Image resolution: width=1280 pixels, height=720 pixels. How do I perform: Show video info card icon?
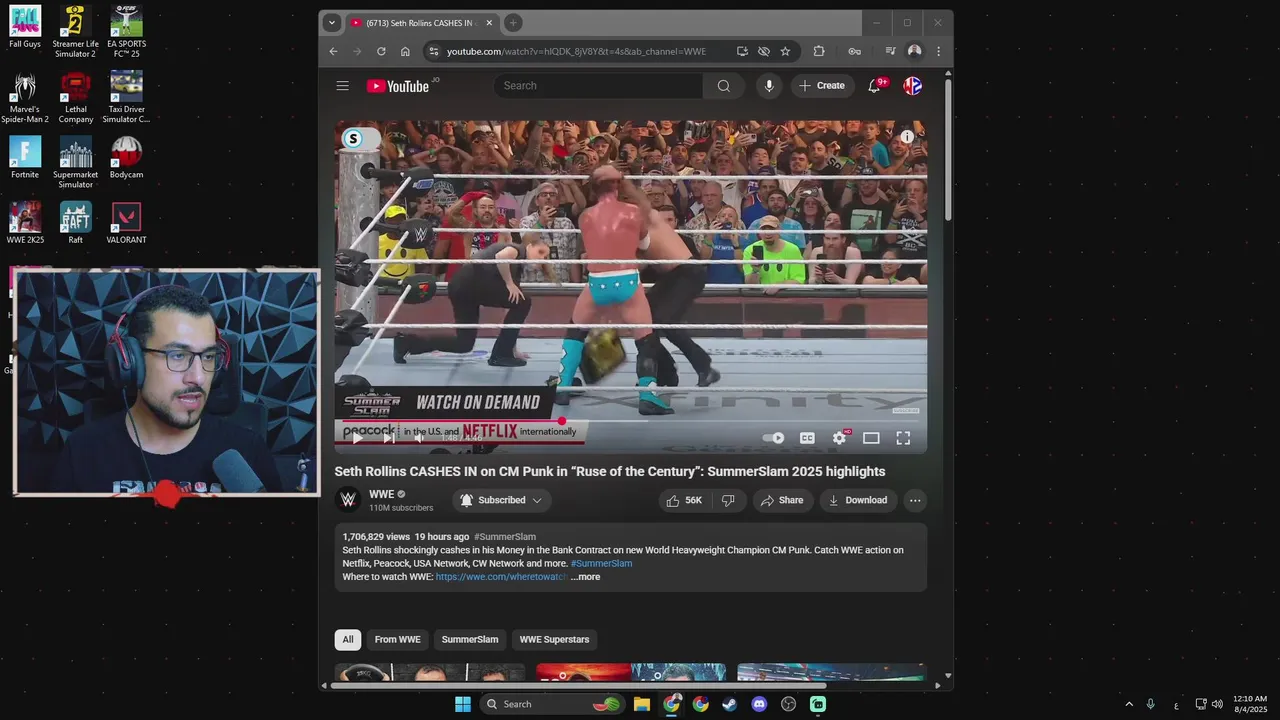click(x=907, y=137)
